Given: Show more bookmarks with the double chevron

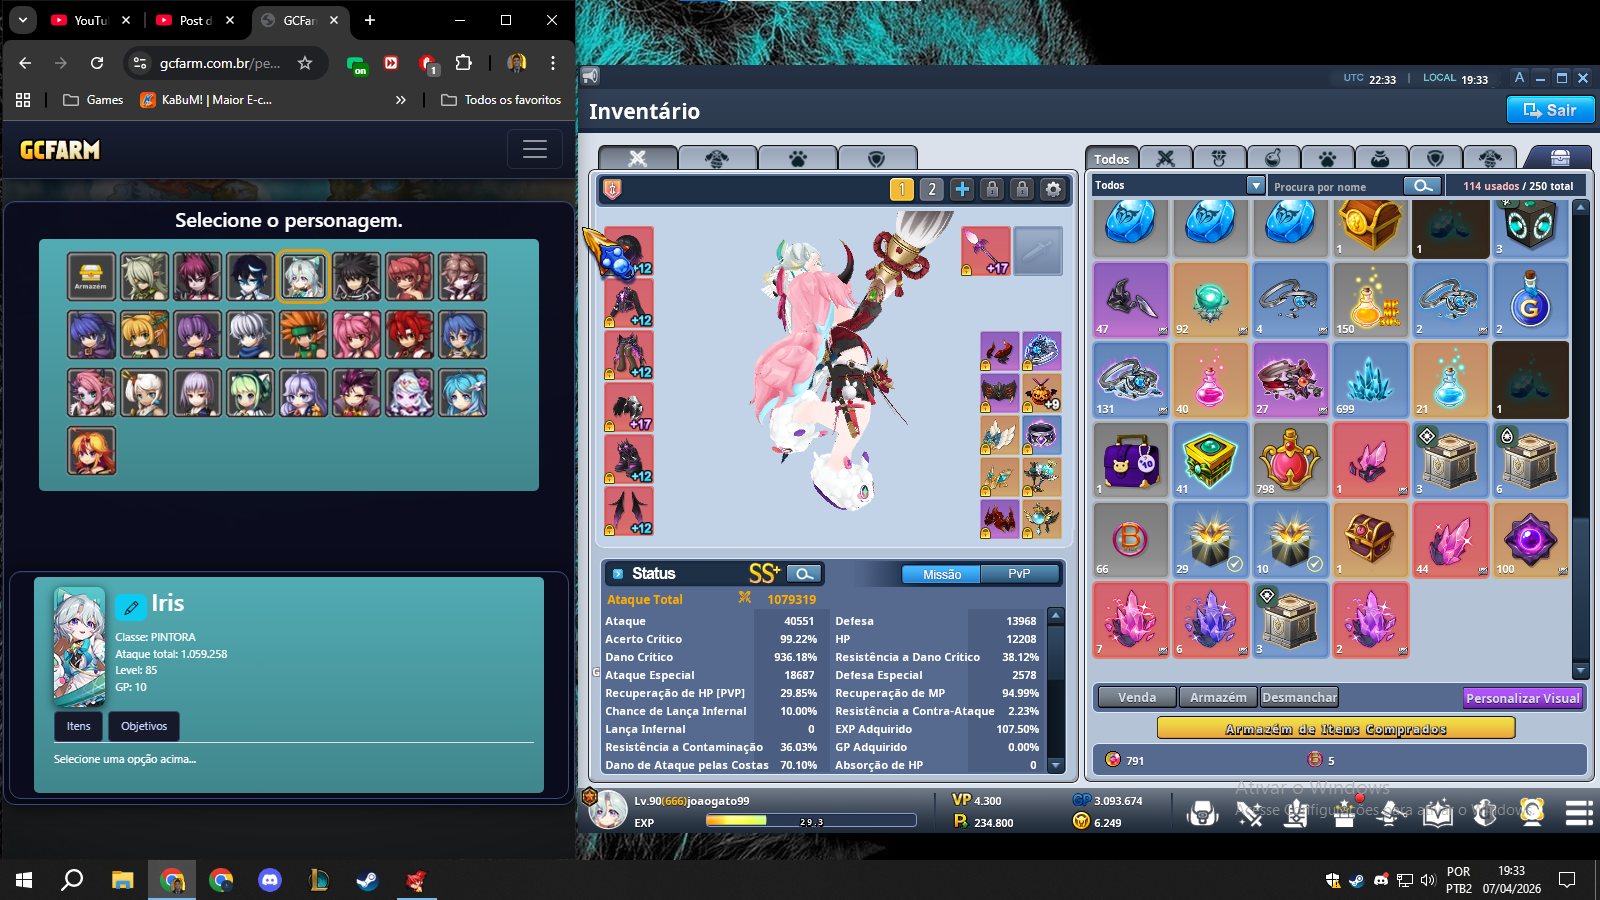Looking at the screenshot, I should coord(401,100).
